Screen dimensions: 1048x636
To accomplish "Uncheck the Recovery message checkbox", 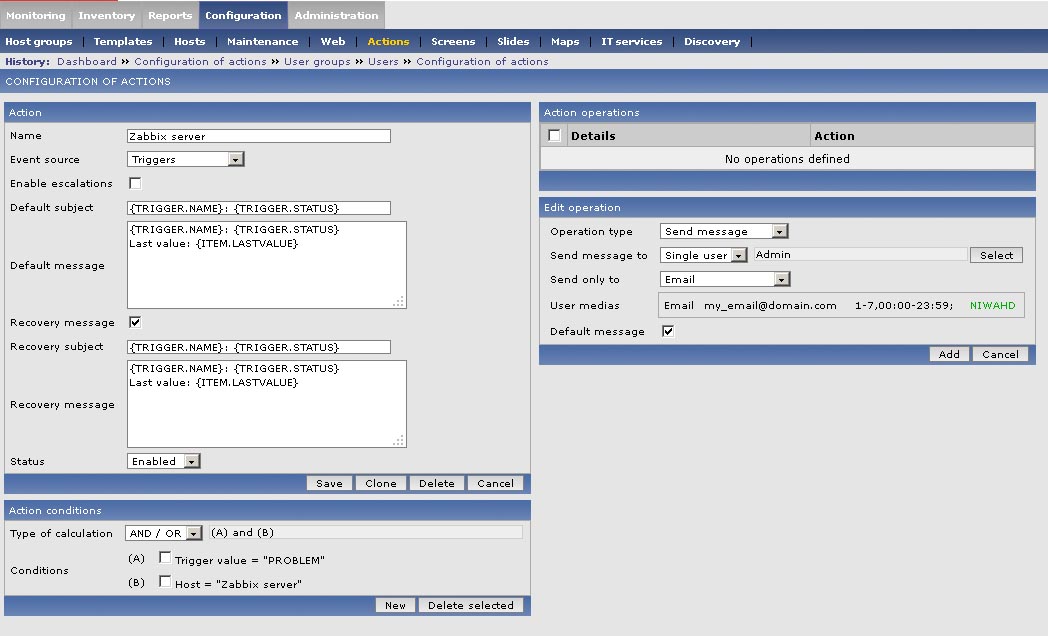I will coord(135,322).
